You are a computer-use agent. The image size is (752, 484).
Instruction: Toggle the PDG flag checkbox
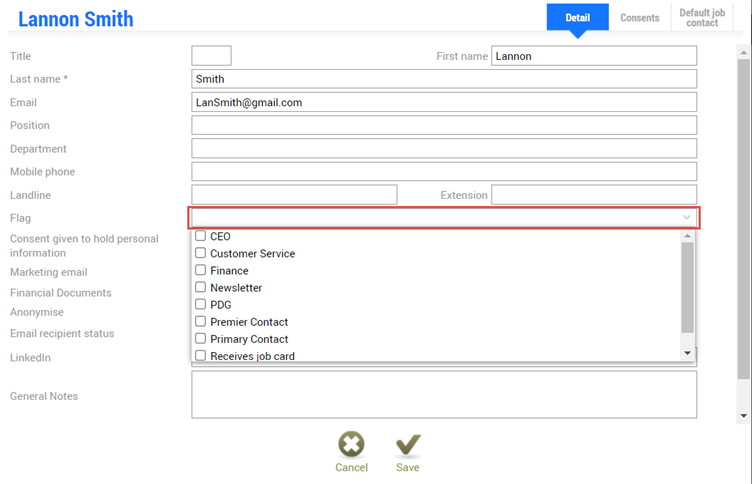pyautogui.click(x=201, y=305)
